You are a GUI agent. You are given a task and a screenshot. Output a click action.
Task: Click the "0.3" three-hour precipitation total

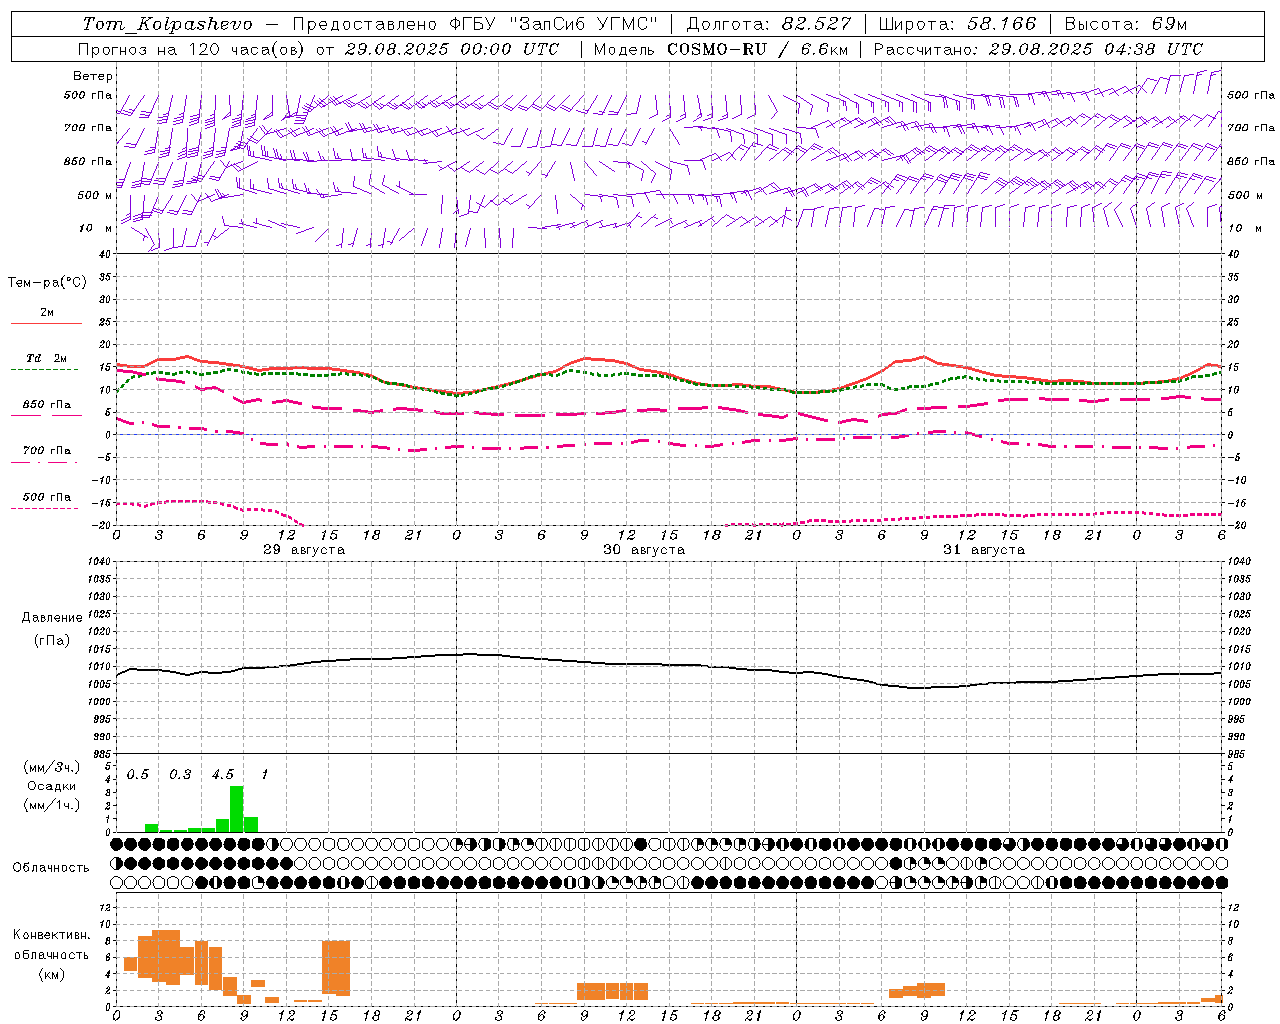point(180,774)
